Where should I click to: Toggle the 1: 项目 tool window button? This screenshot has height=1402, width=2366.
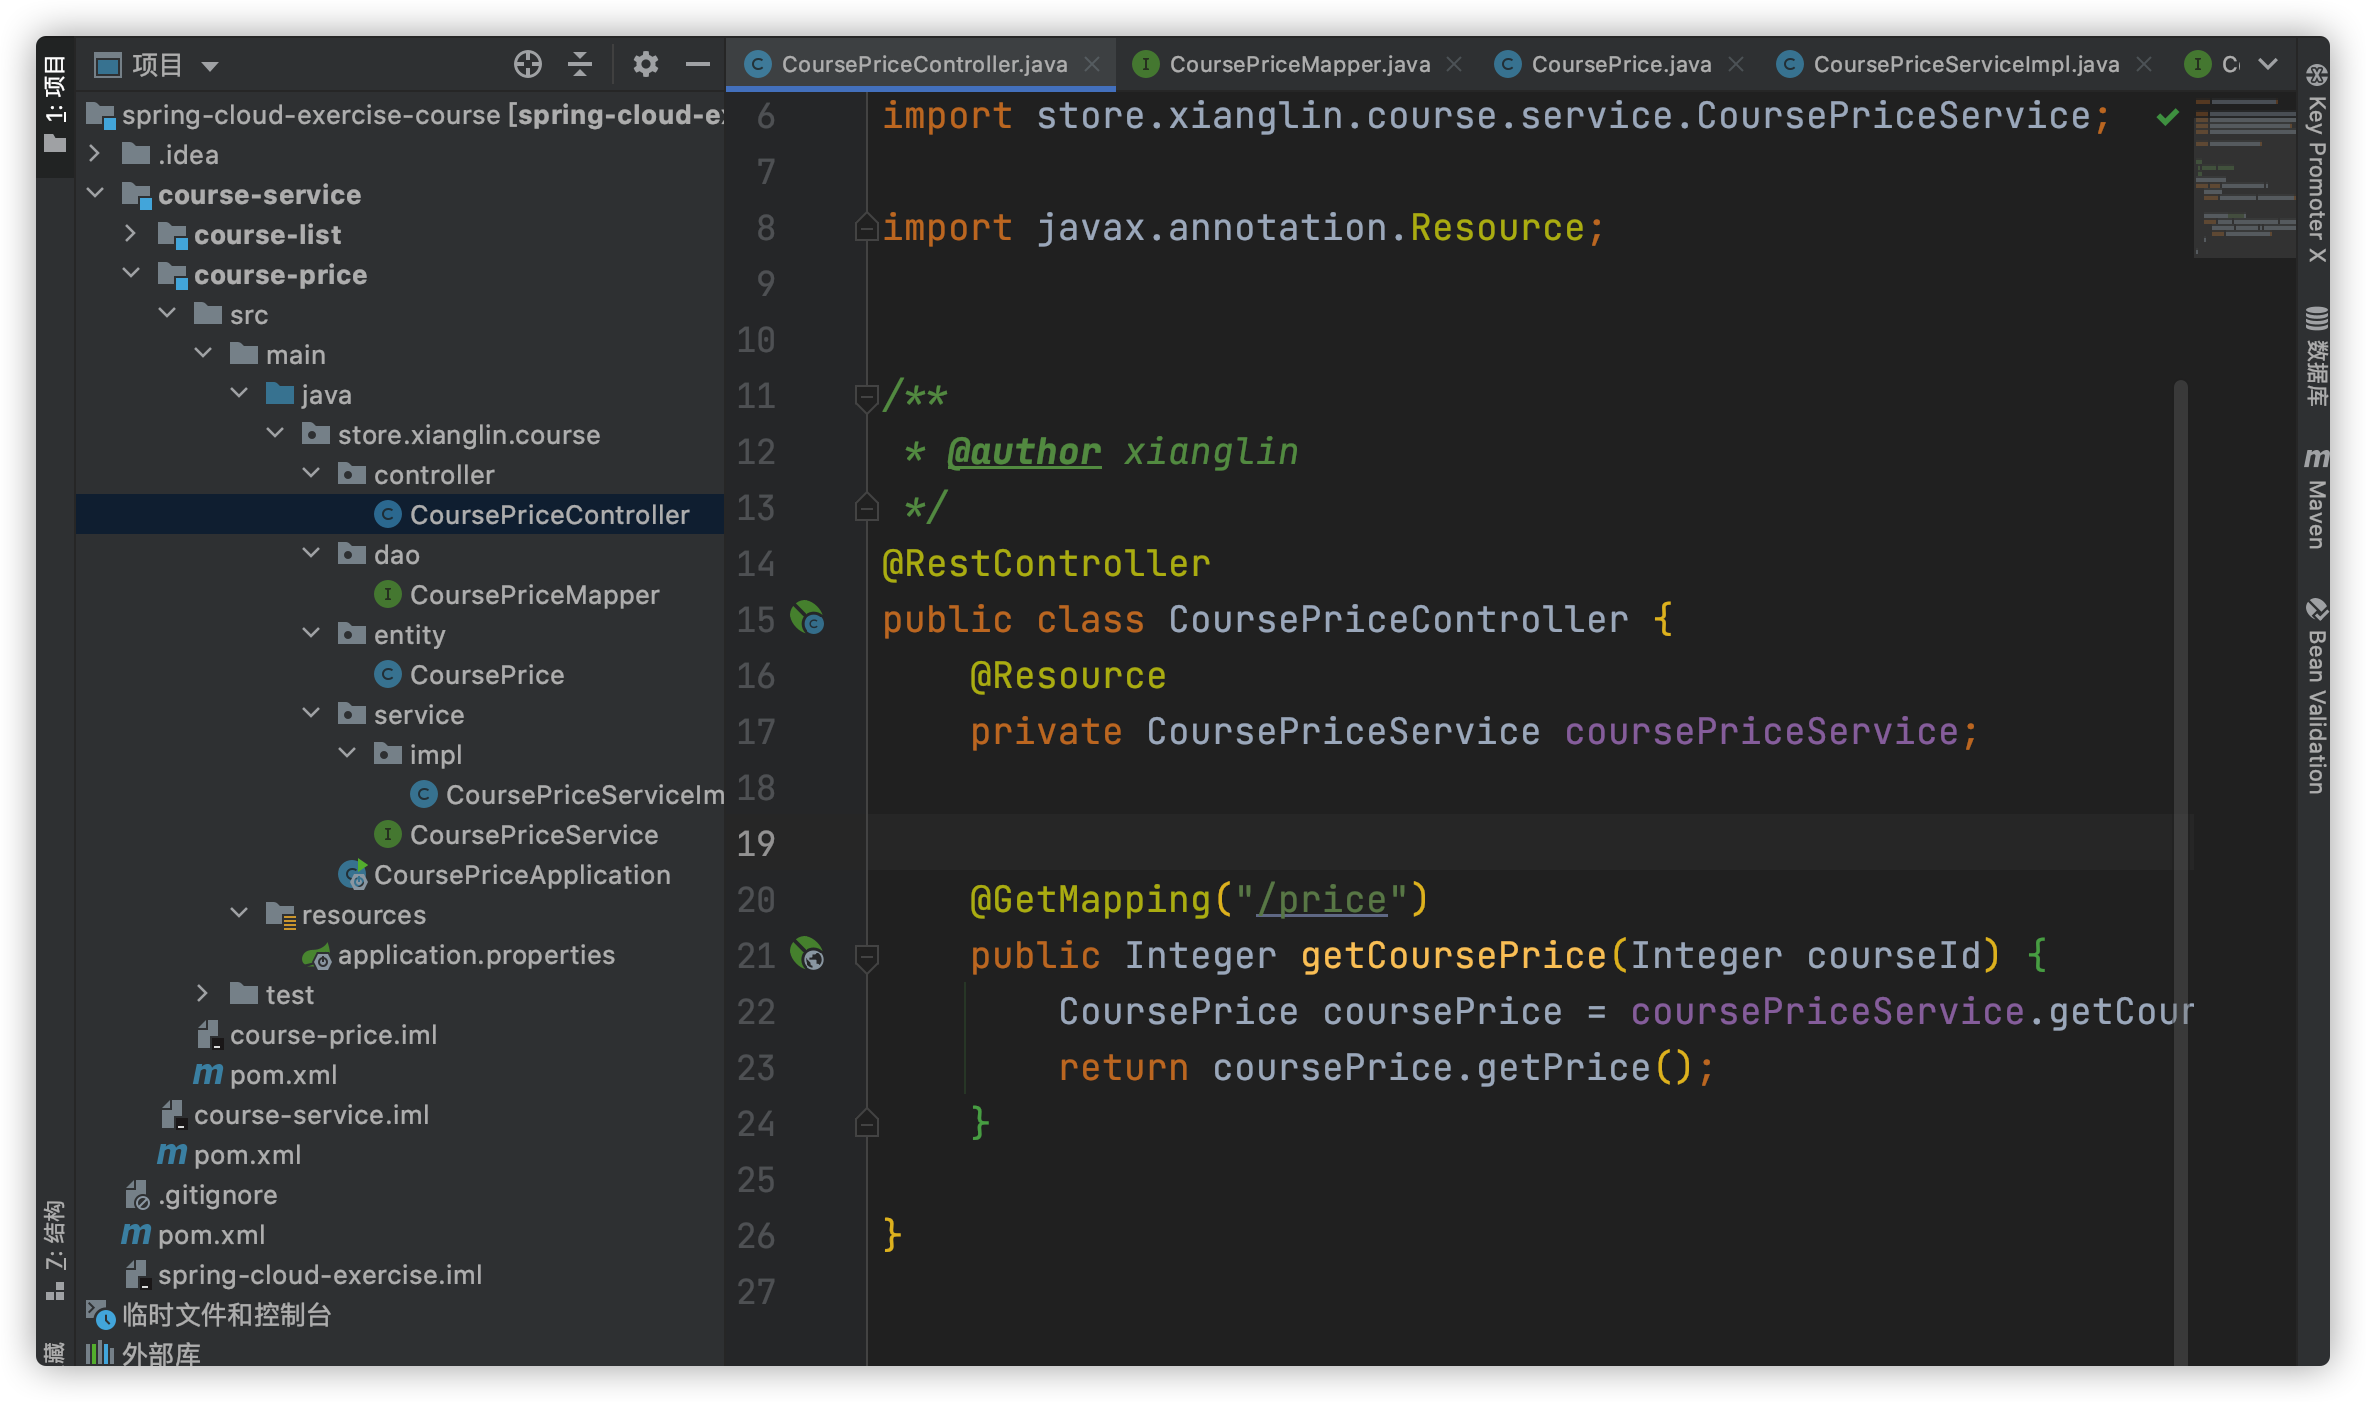[55, 105]
